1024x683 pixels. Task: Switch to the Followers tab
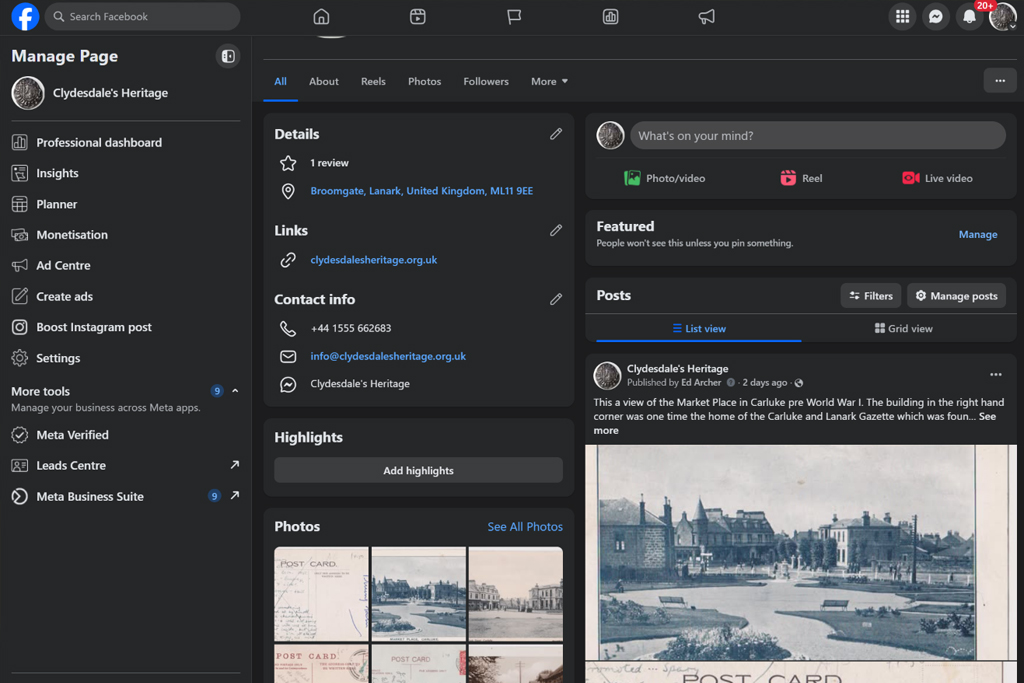pyautogui.click(x=486, y=82)
